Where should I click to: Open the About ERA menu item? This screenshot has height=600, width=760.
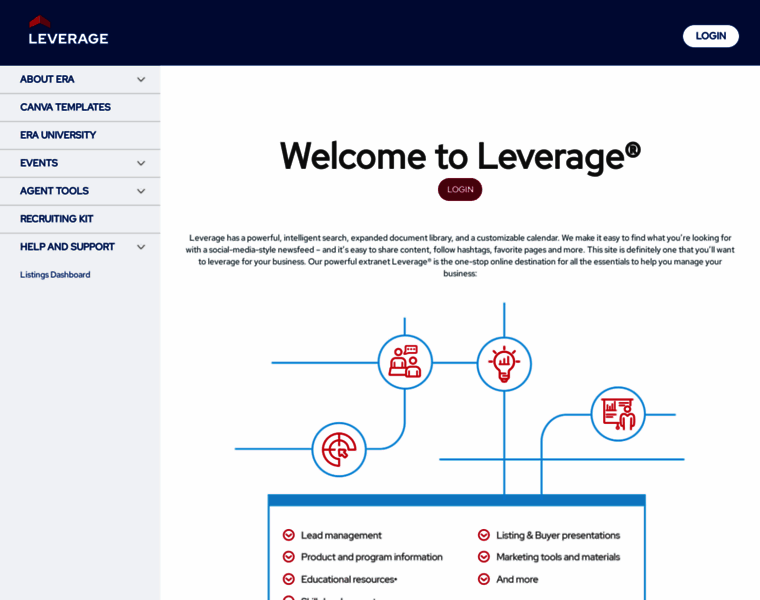click(x=47, y=79)
